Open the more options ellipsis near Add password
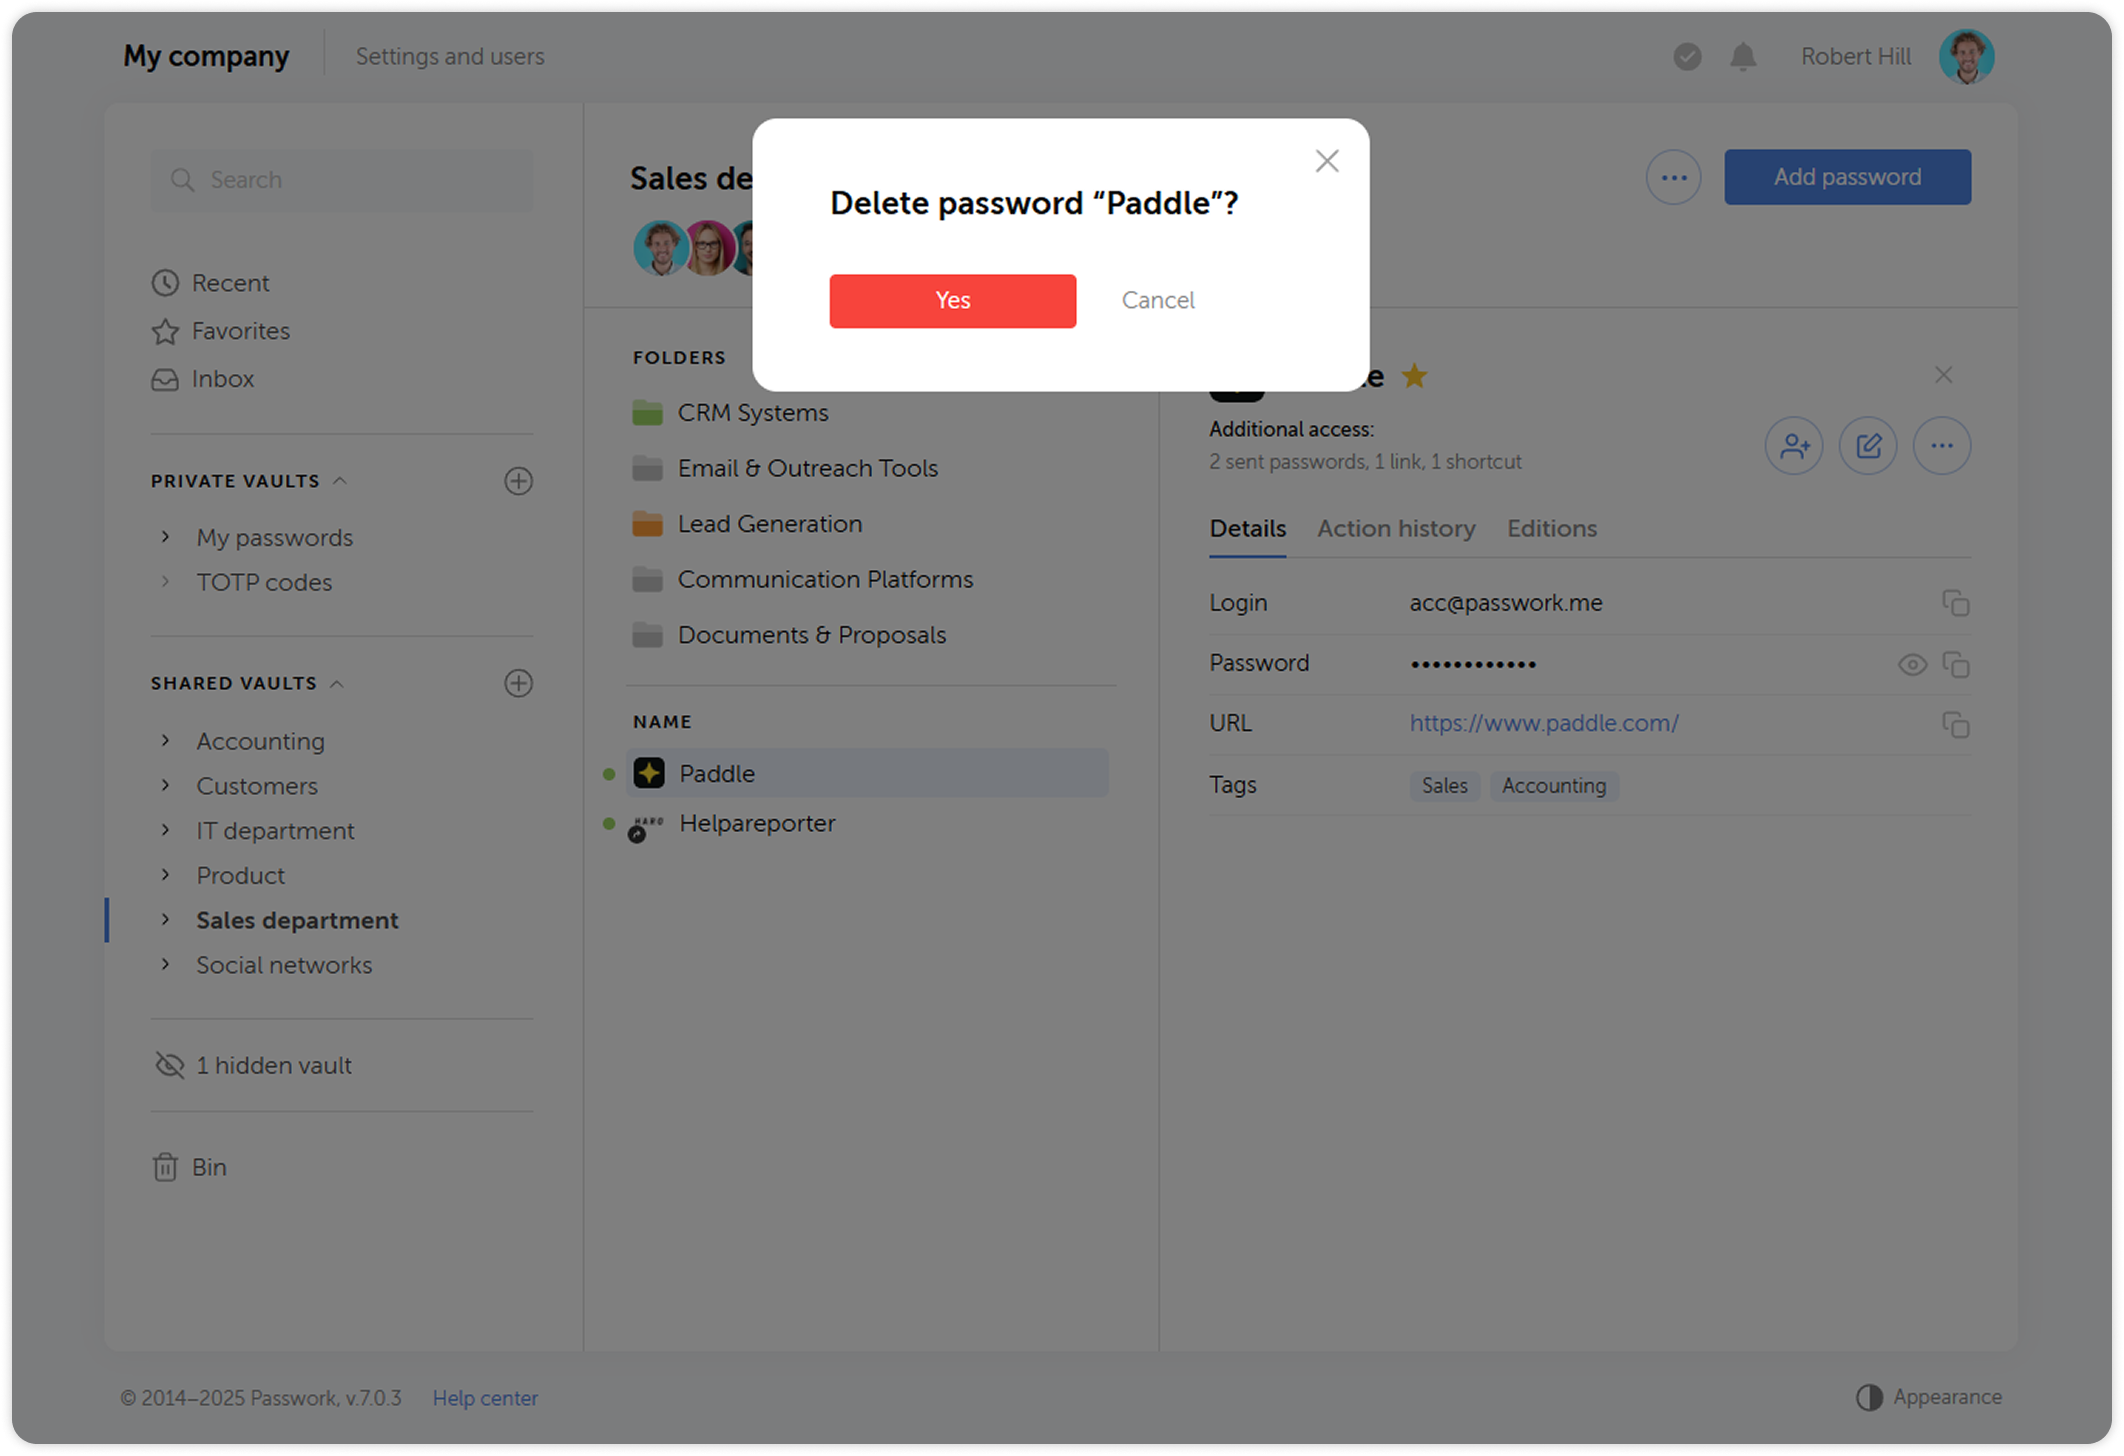The image size is (2124, 1456). point(1673,176)
